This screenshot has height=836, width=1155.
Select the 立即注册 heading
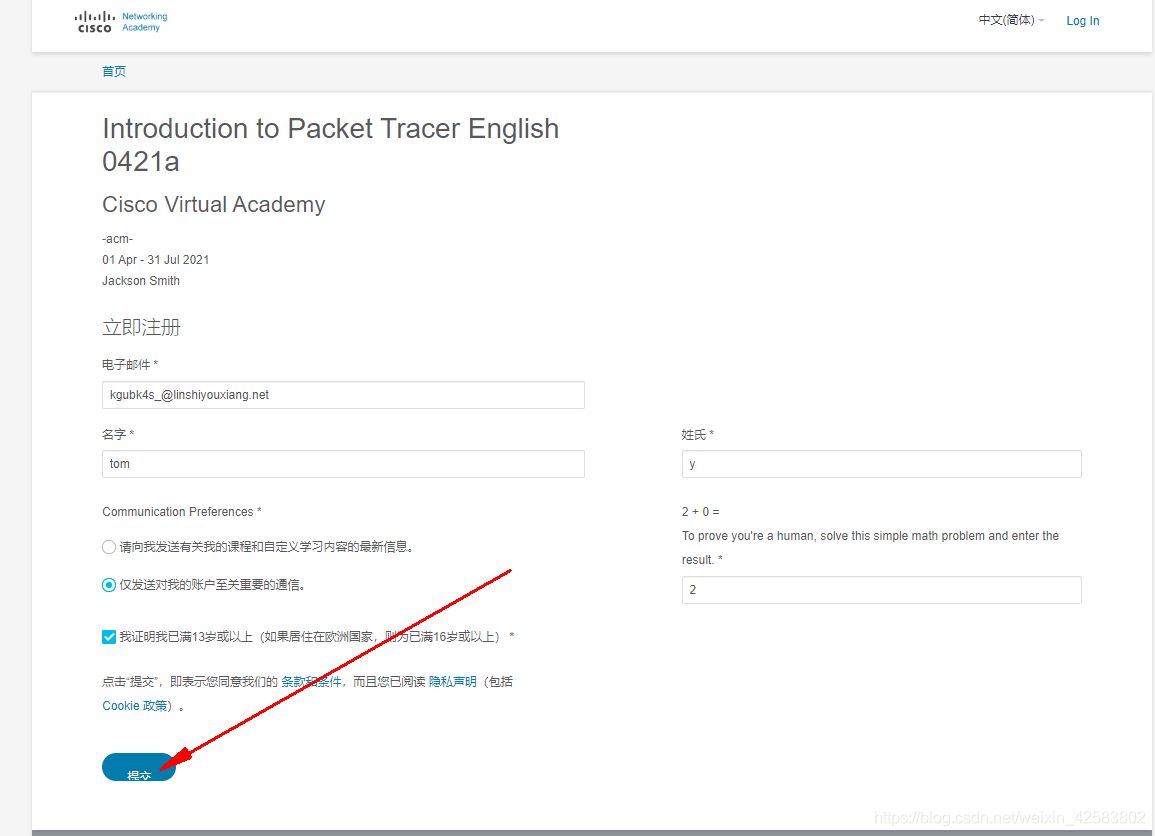coord(141,327)
